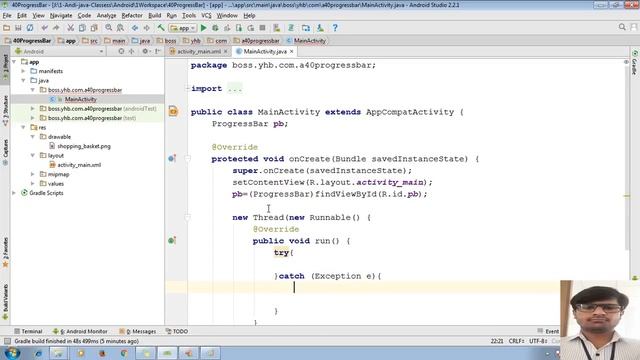Click the Redo arrow icon
The width and height of the screenshot is (640, 360).
56,28
